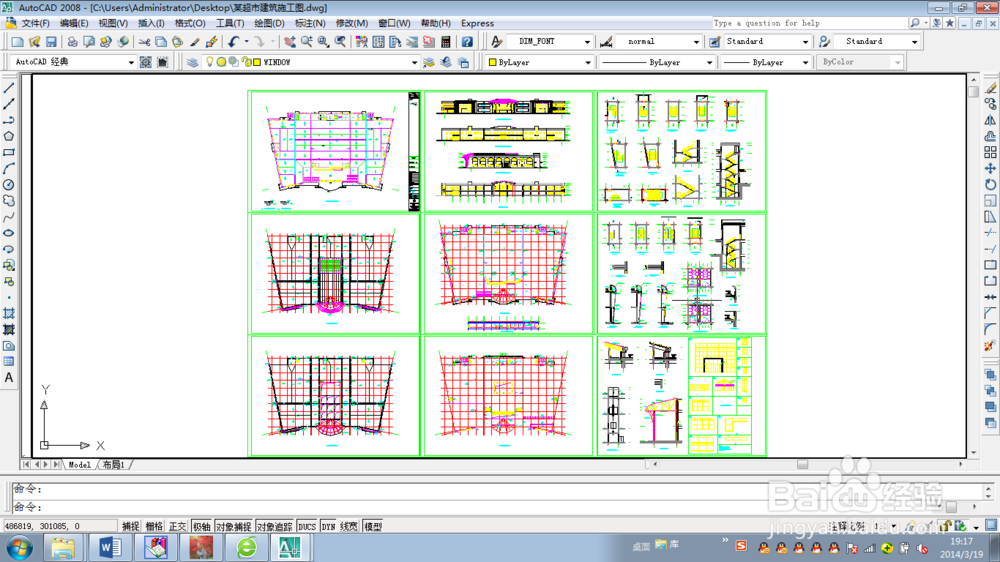Toggle 捕捉 snap mode in status bar
Image resolution: width=1000 pixels, height=562 pixels.
pyautogui.click(x=130, y=526)
